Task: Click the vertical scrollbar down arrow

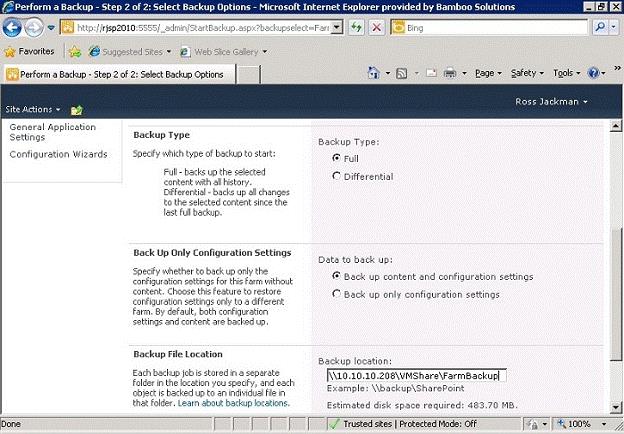Action: 616,407
